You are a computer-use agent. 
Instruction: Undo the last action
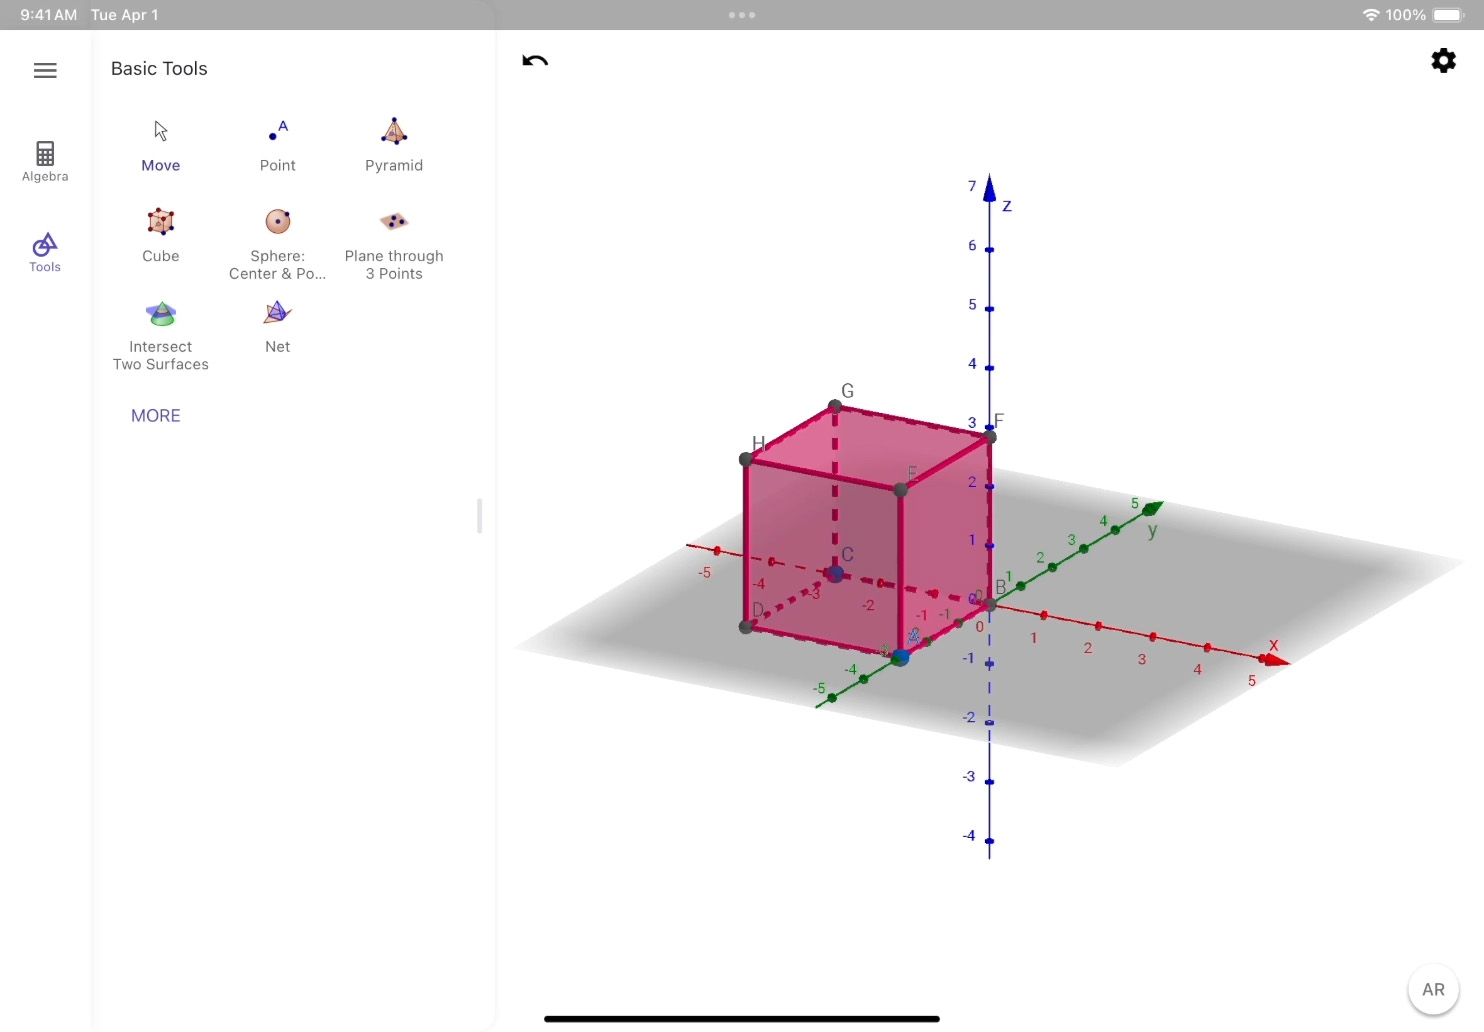pos(535,61)
